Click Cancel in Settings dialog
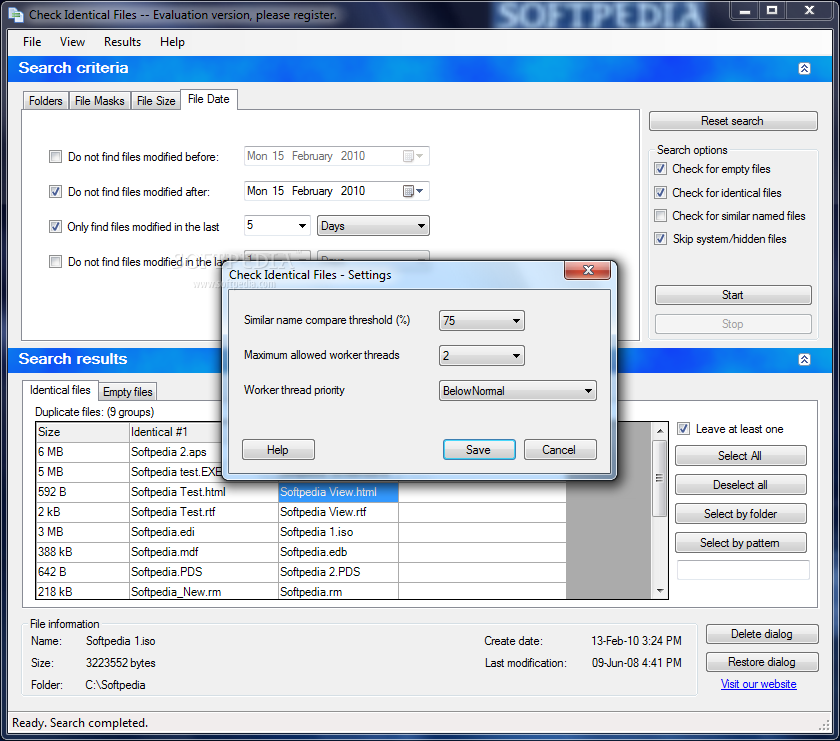The height and width of the screenshot is (741, 840). (x=560, y=450)
